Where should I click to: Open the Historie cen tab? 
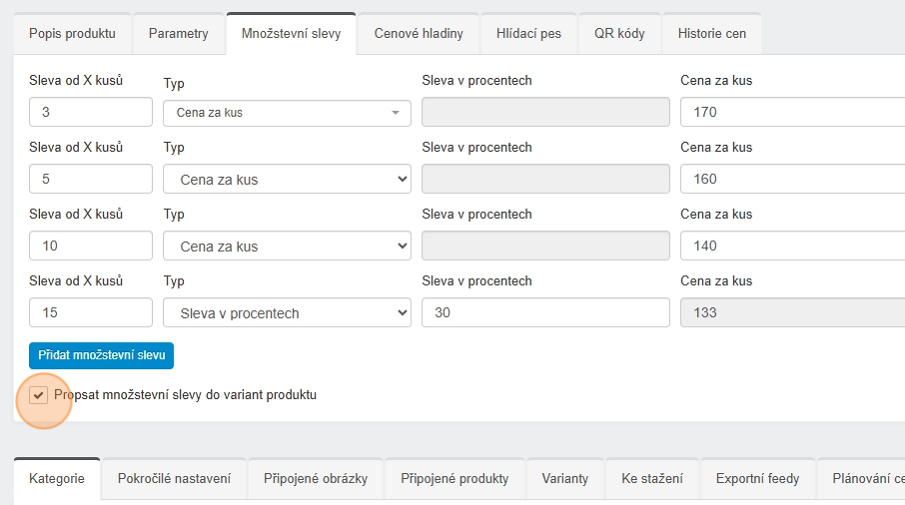[x=711, y=34]
